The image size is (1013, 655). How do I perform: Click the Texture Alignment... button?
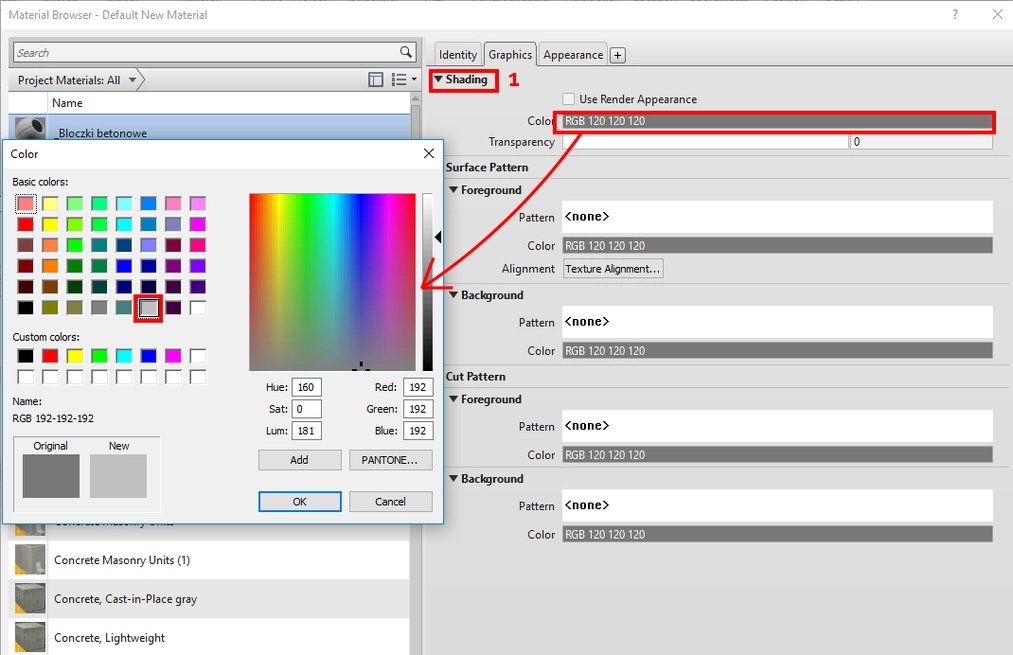[x=613, y=269]
